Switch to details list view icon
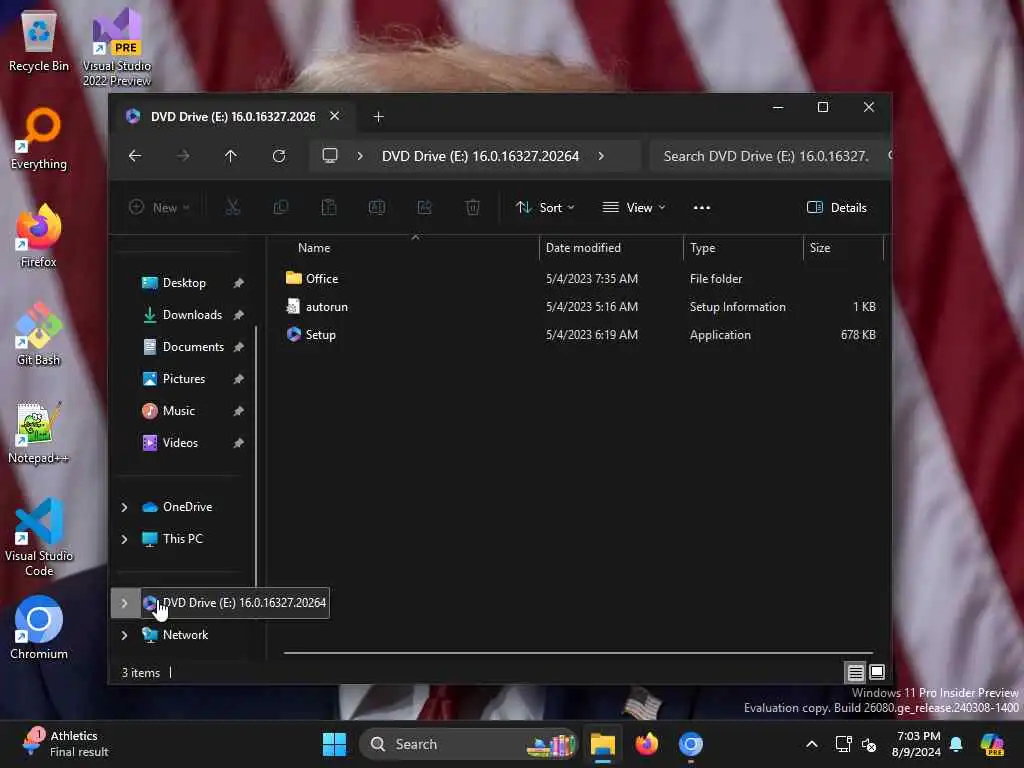Image resolution: width=1024 pixels, height=768 pixels. [855, 672]
